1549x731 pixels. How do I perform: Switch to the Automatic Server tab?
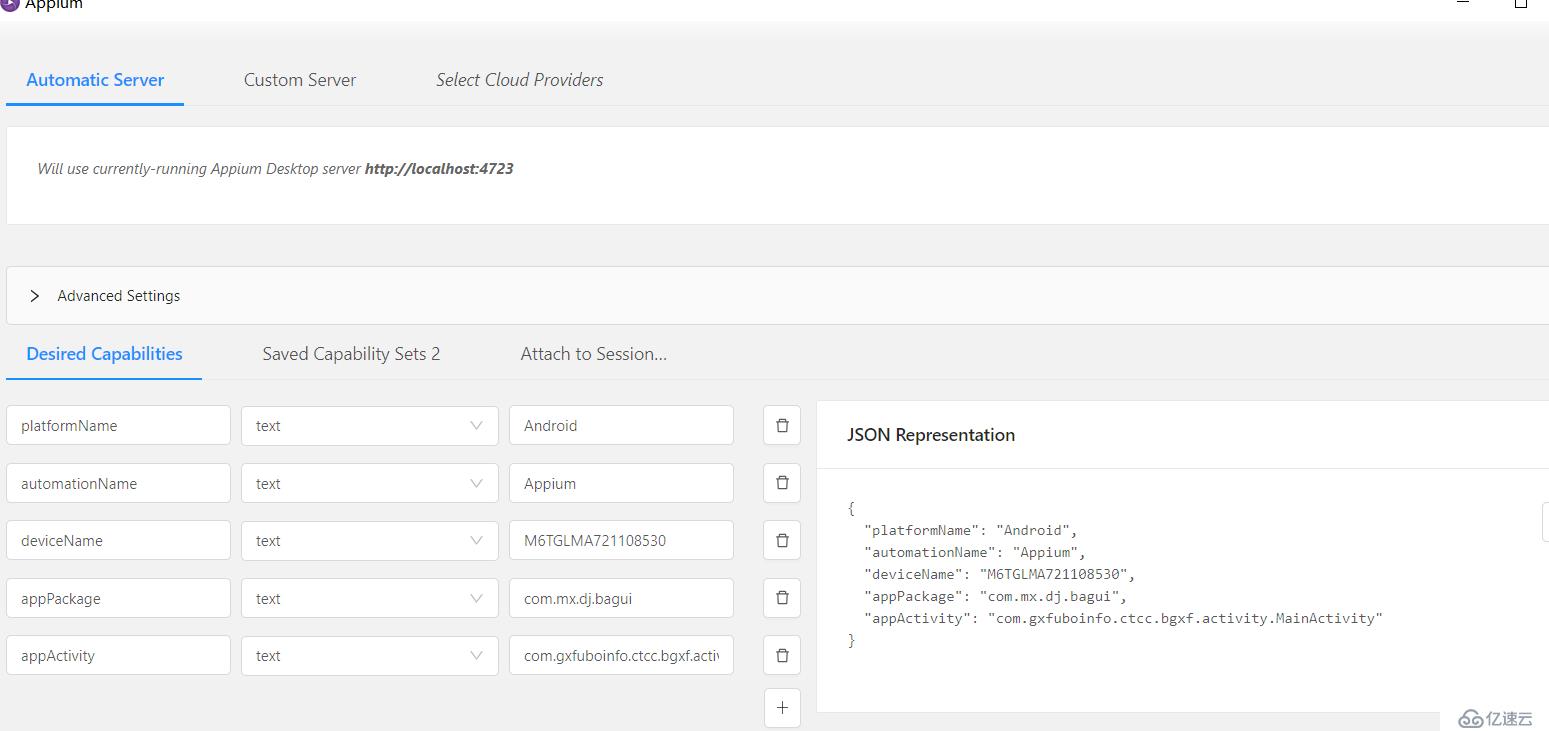point(95,80)
